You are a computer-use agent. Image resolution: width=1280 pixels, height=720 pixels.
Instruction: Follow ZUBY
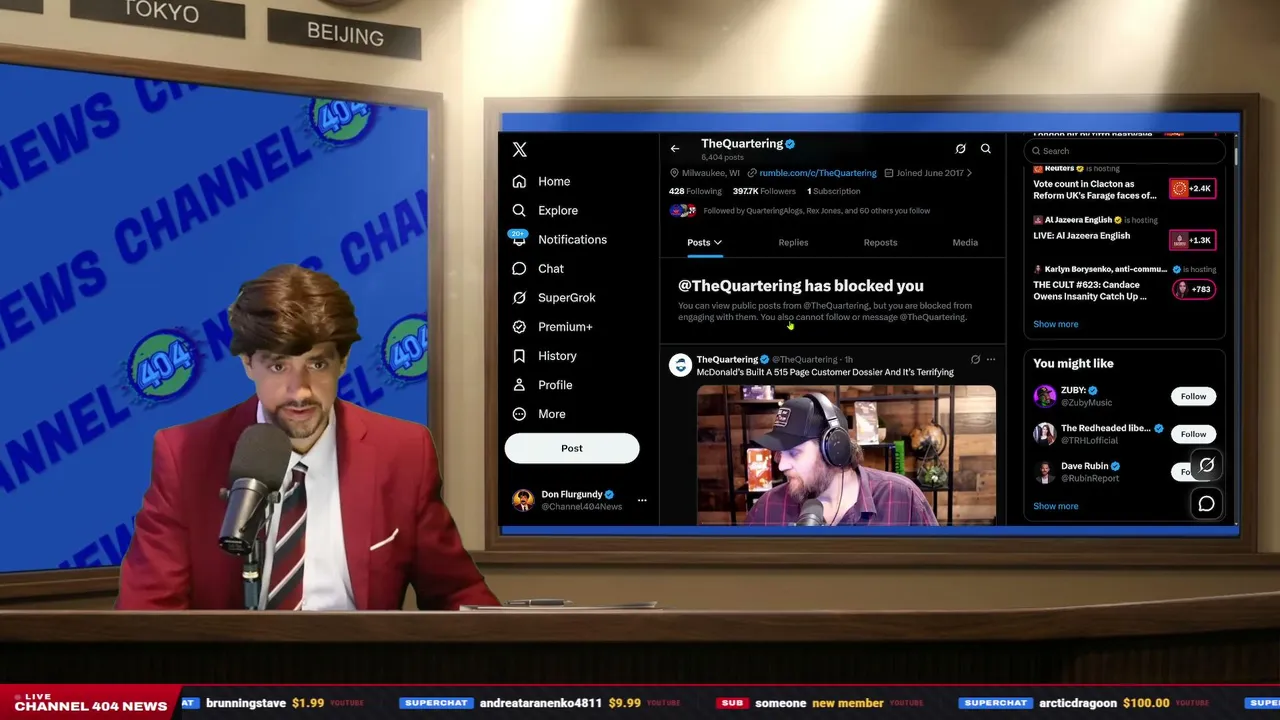[1193, 396]
